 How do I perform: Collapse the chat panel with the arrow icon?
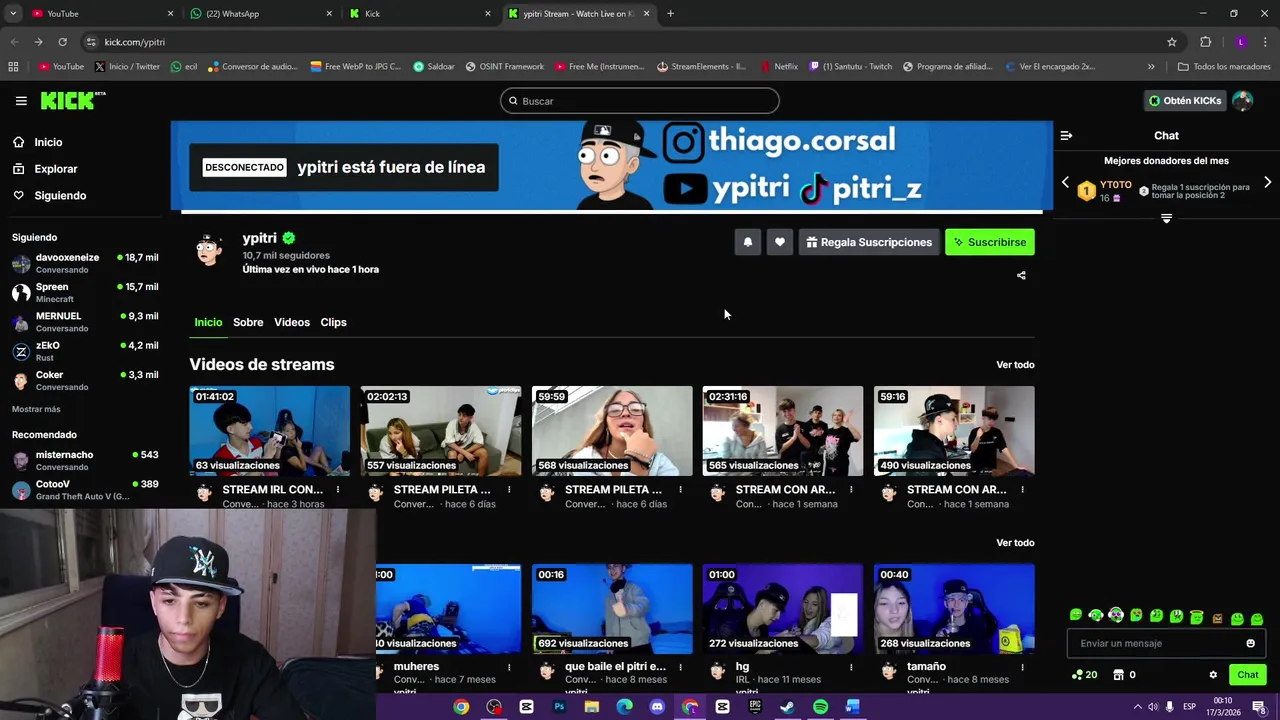[x=1066, y=135]
